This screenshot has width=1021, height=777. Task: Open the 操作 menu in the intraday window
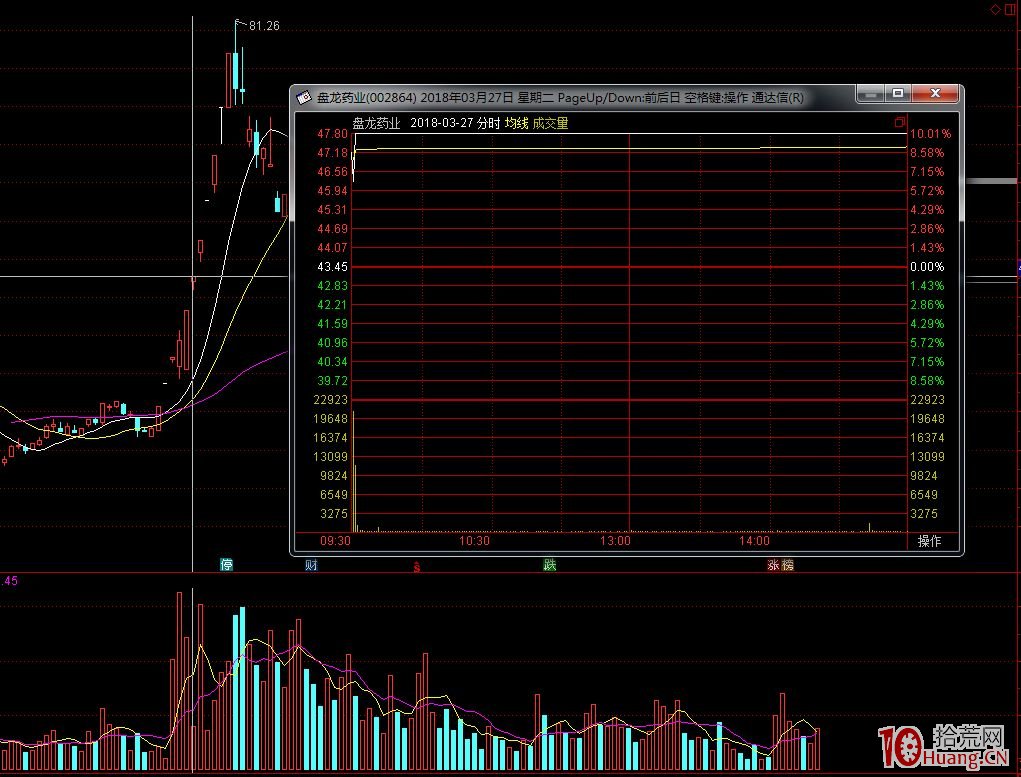(x=929, y=541)
